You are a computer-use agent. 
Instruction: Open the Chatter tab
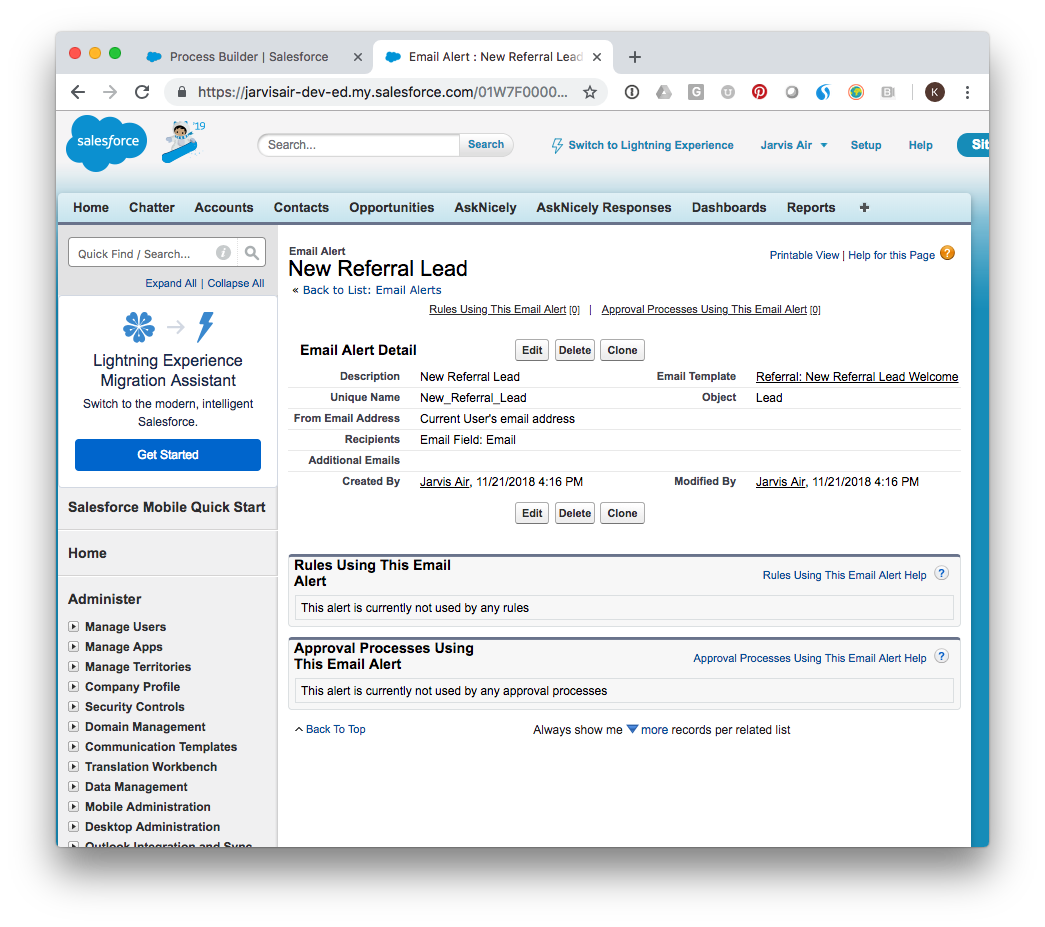[152, 207]
